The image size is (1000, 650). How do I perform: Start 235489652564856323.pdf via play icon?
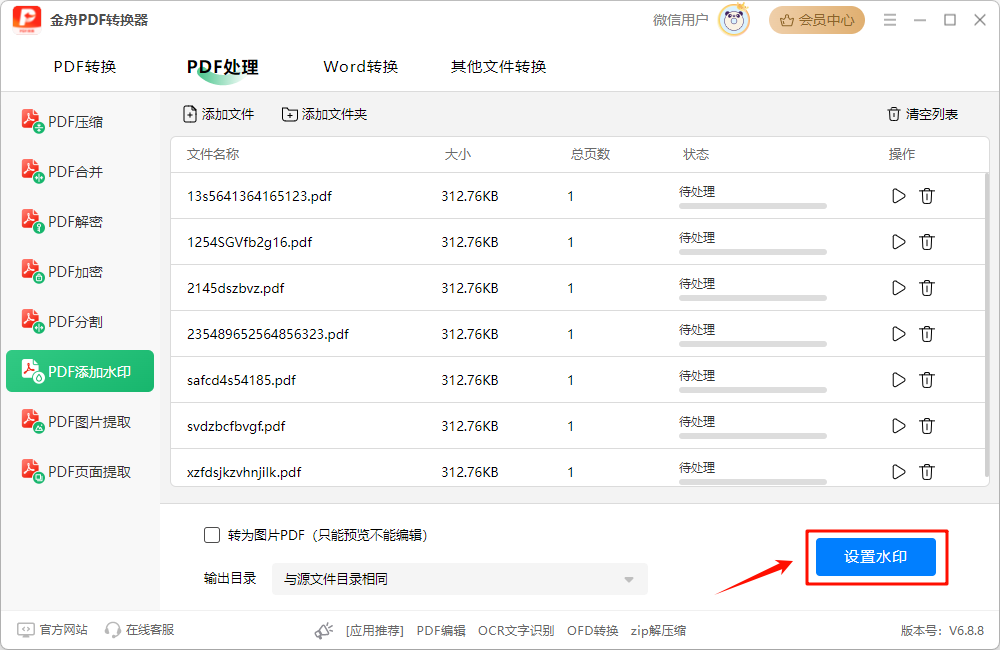click(899, 334)
